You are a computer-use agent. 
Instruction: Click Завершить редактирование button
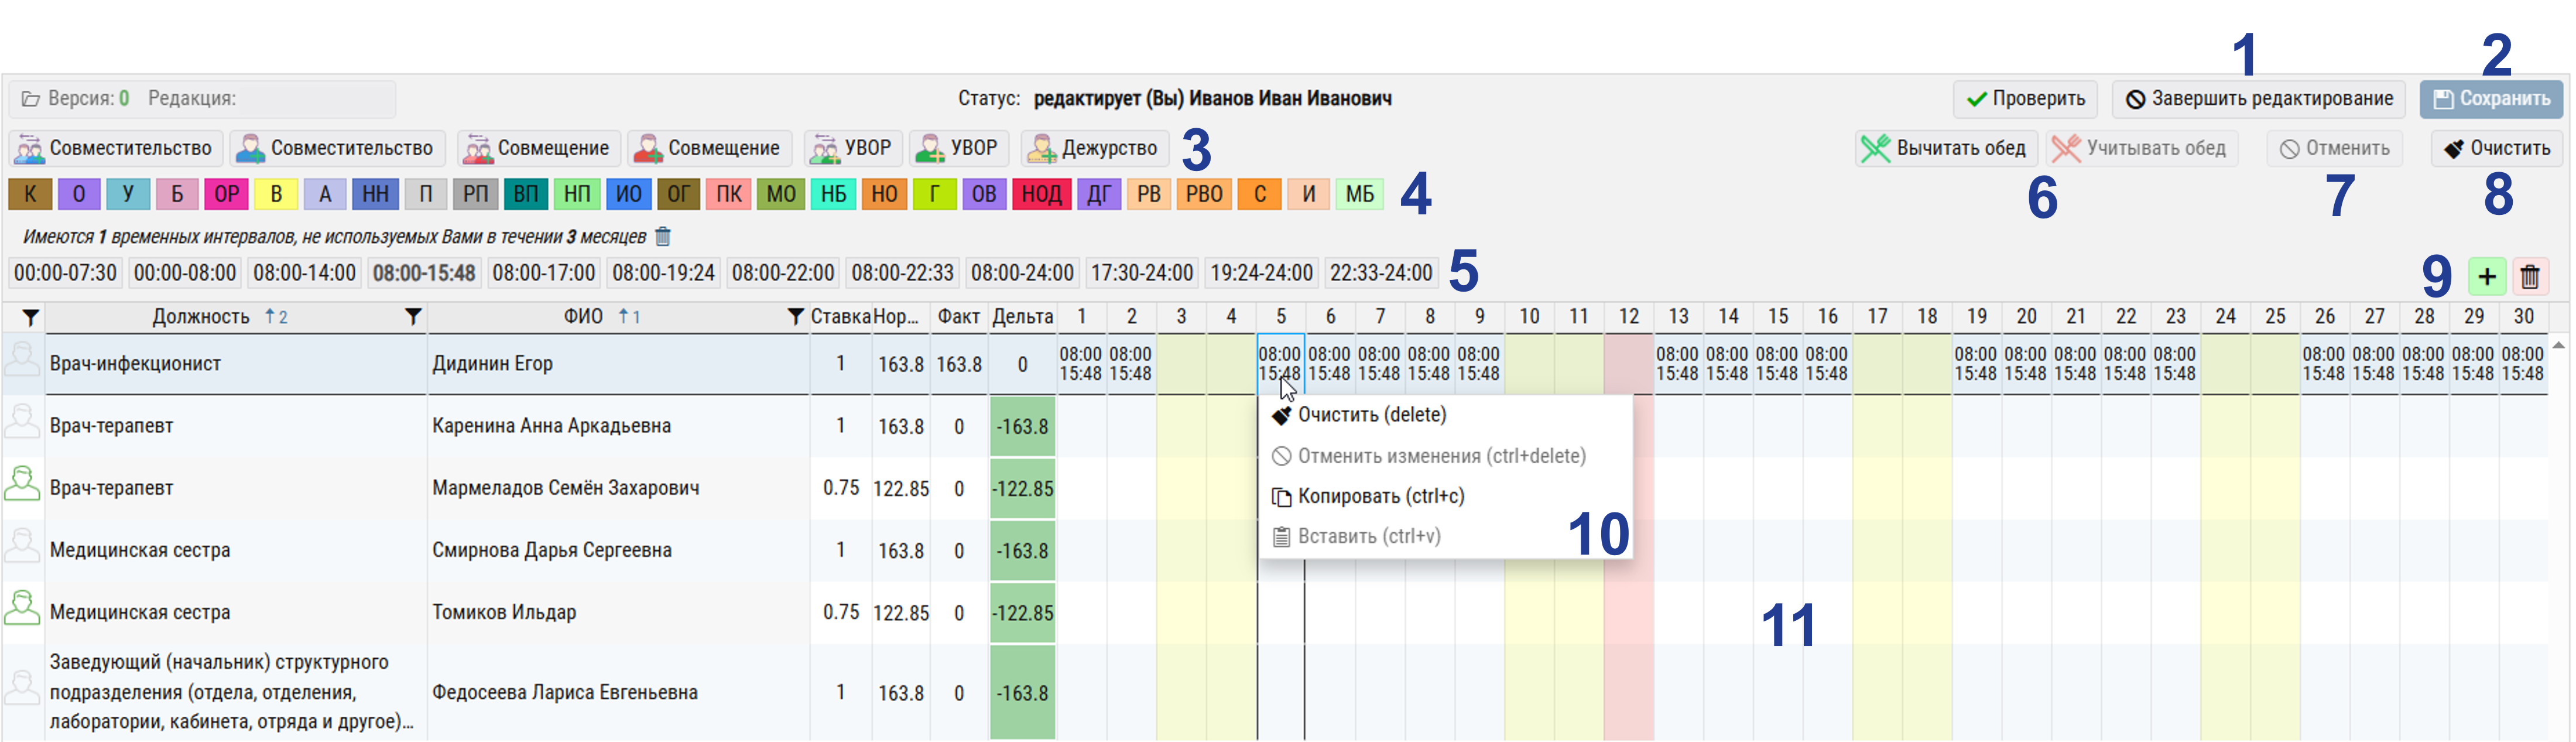tap(2258, 99)
